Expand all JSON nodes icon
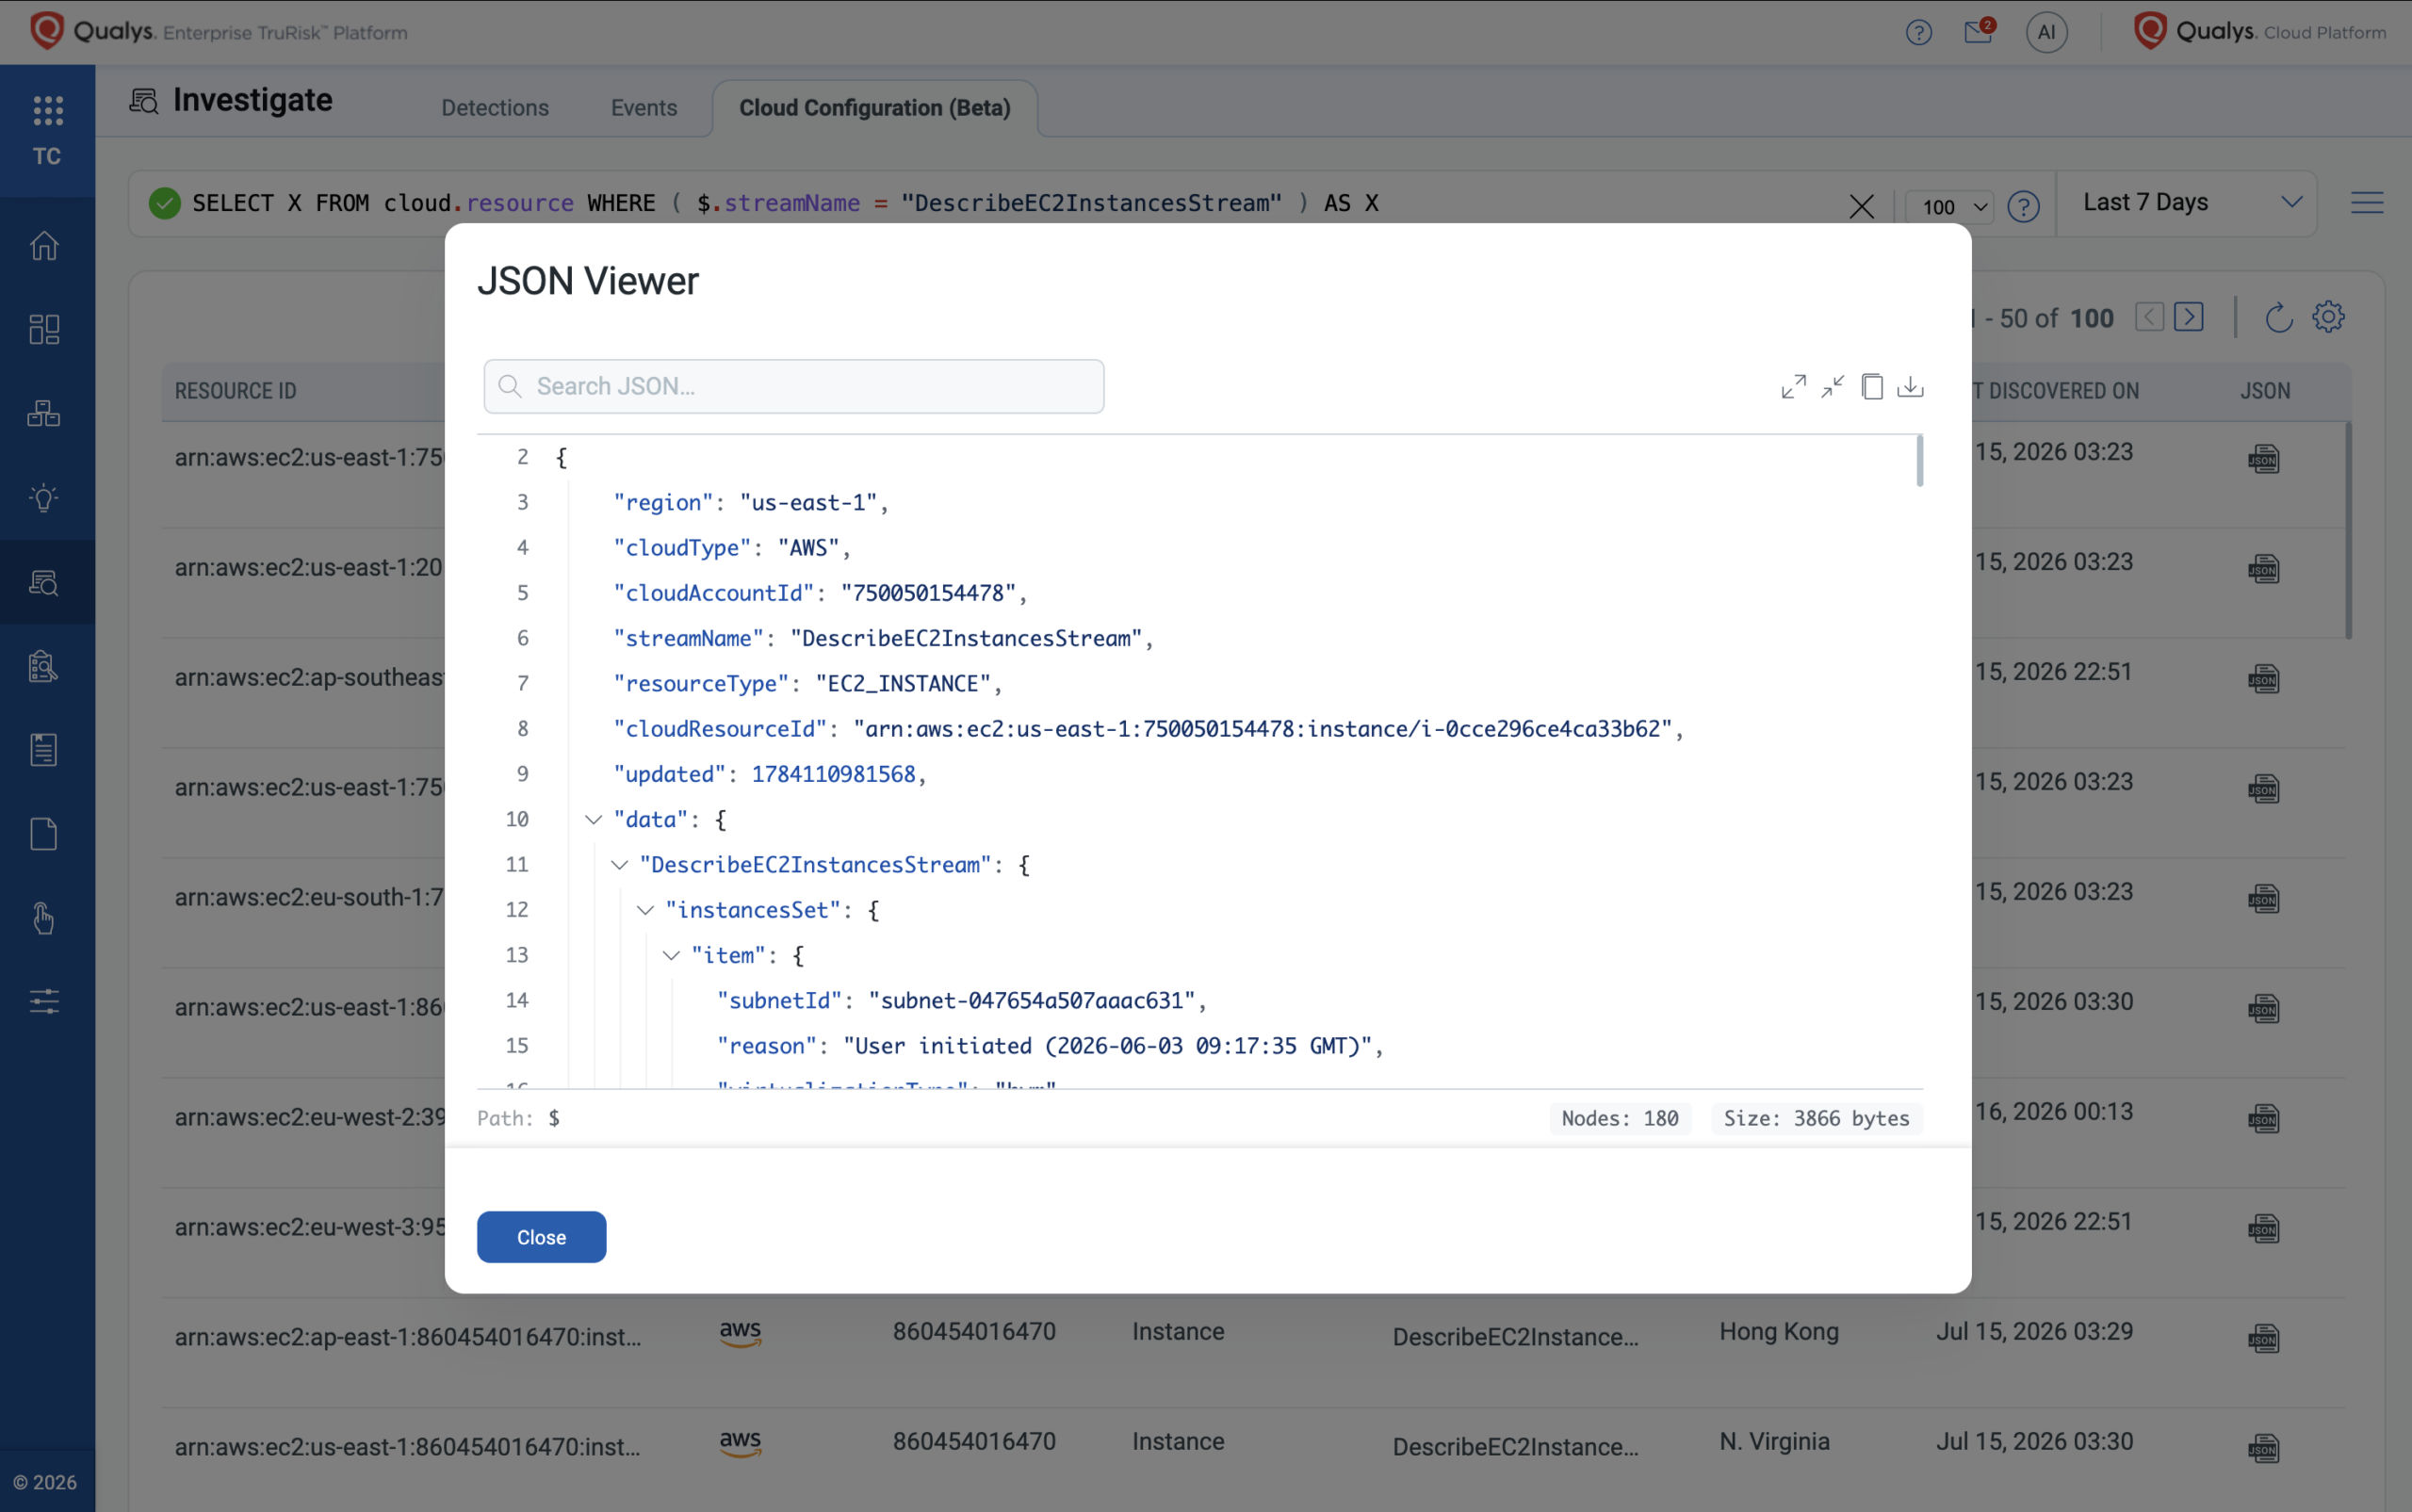The width and height of the screenshot is (2412, 1512). [x=1793, y=387]
